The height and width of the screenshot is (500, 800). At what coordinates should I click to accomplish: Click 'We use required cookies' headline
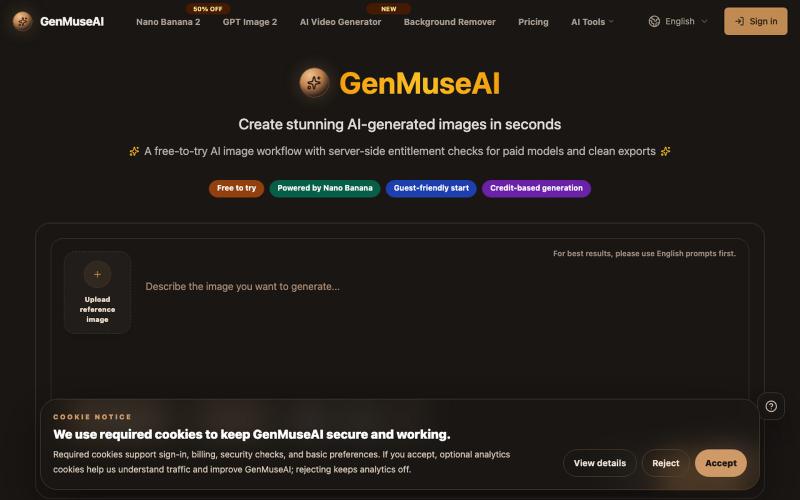(x=252, y=435)
